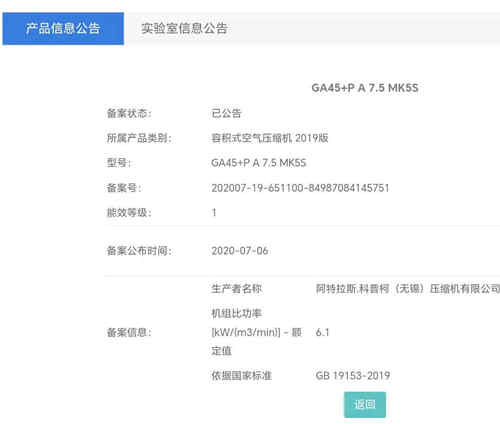
Task: Click the 已公告 status value
Action: pyautogui.click(x=226, y=113)
